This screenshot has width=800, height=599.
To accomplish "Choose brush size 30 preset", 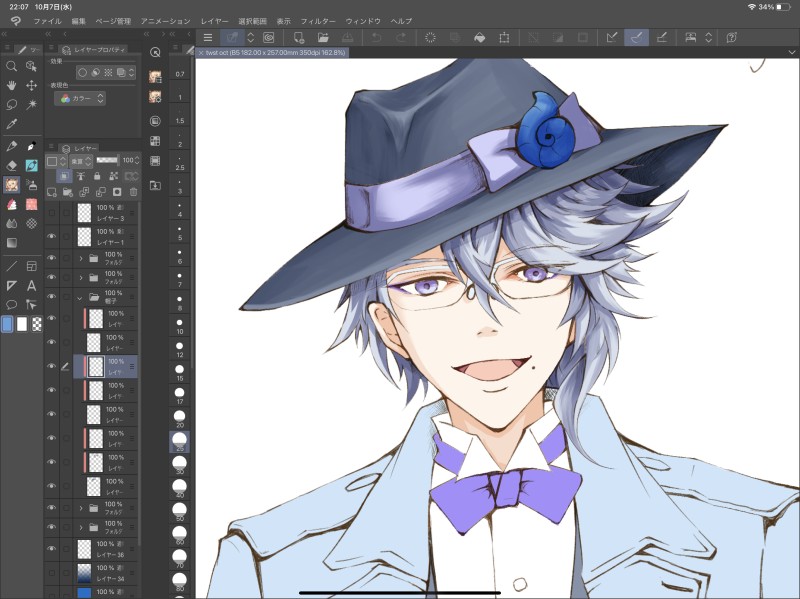I will click(x=180, y=465).
